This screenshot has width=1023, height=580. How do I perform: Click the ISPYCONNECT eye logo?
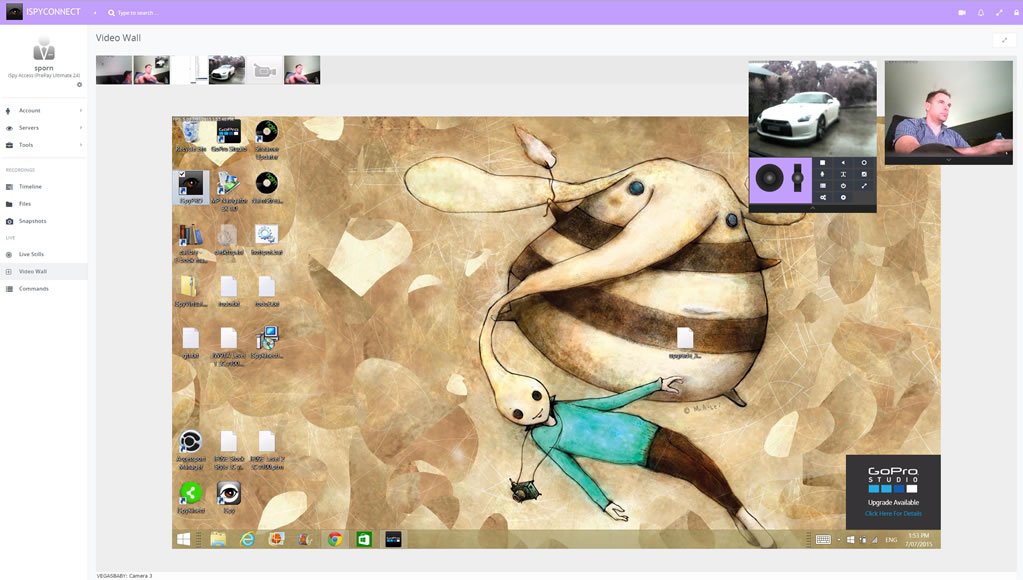click(14, 12)
